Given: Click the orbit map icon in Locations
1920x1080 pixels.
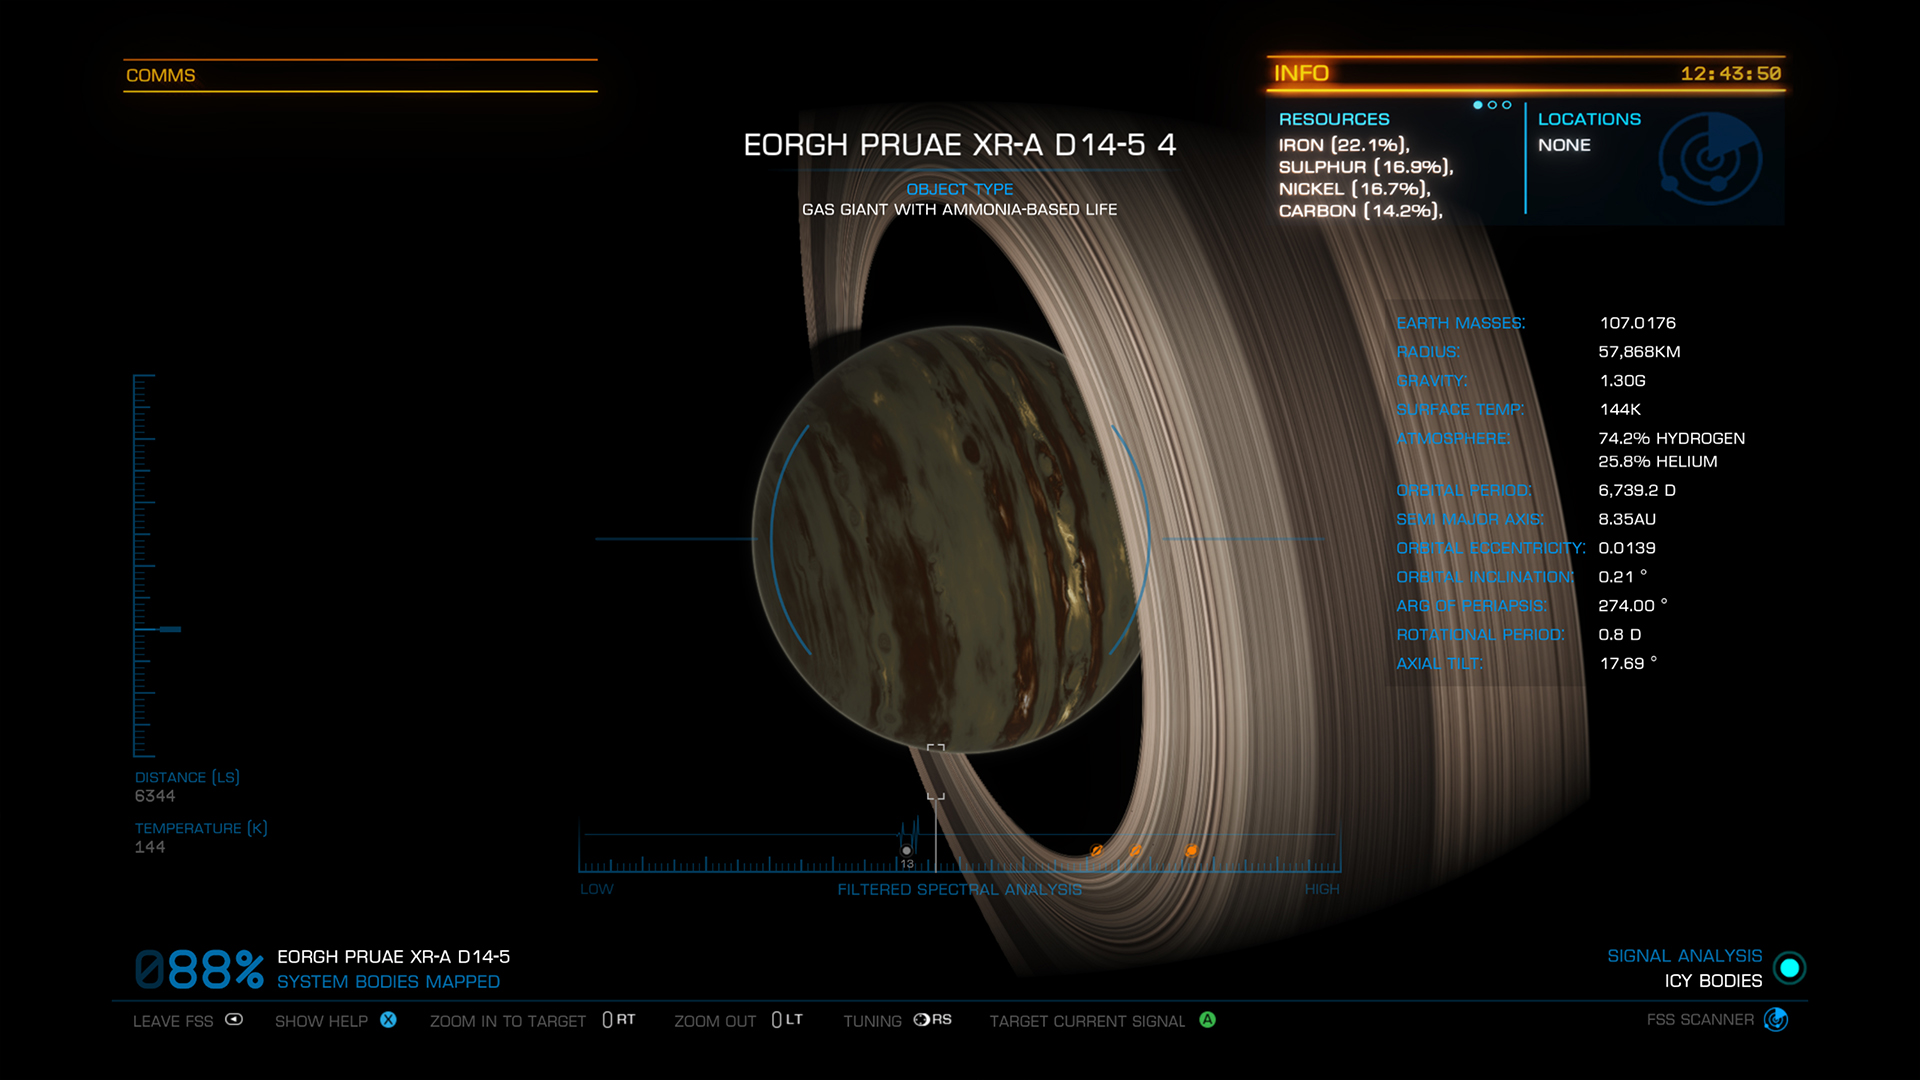Looking at the screenshot, I should point(1710,159).
